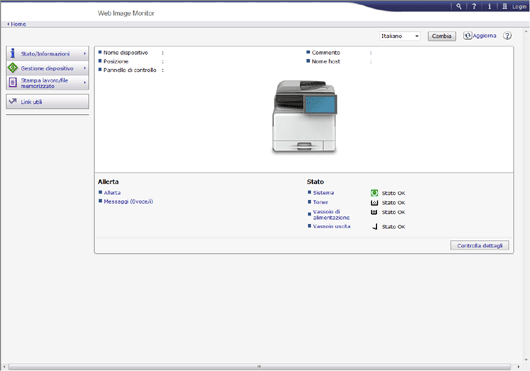The height and width of the screenshot is (371, 530).
Task: Click the scroll left arrow at the bottom
Action: [4, 367]
